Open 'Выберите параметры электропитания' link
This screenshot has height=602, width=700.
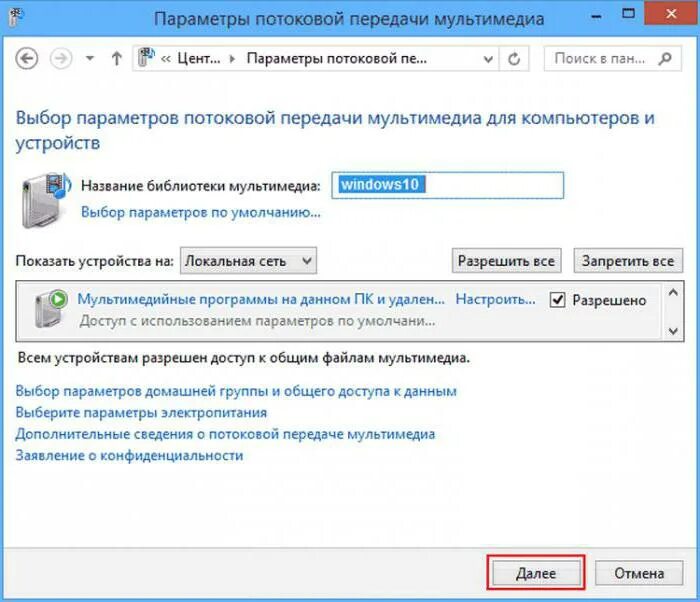pos(141,412)
